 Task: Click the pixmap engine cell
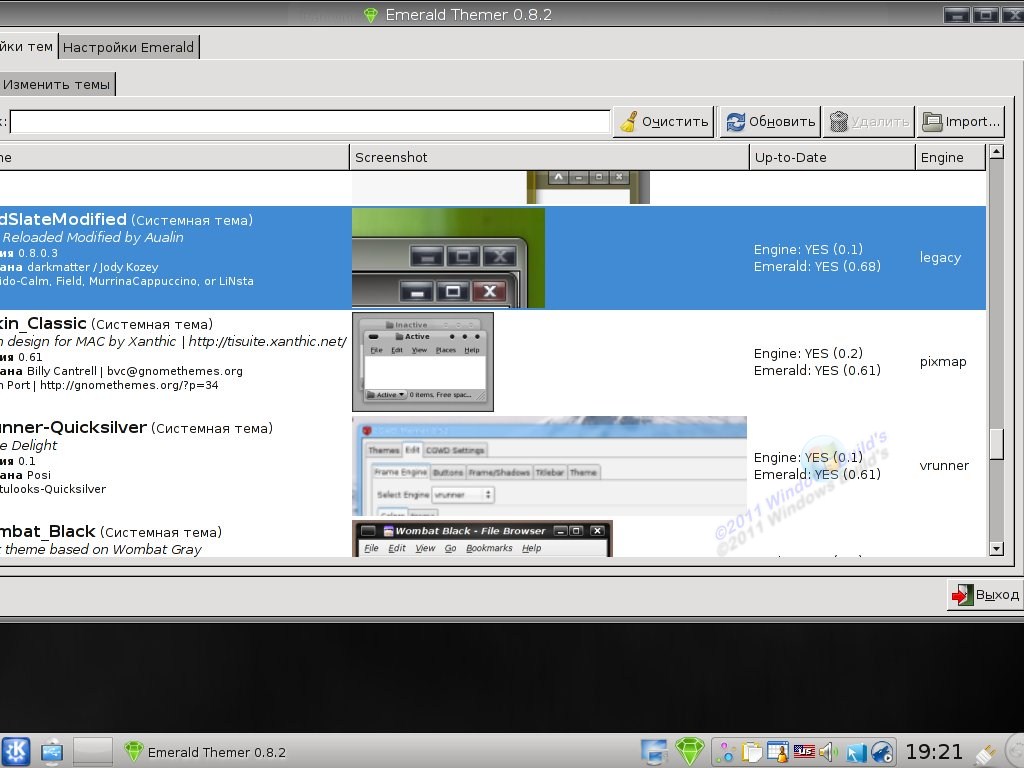(943, 362)
